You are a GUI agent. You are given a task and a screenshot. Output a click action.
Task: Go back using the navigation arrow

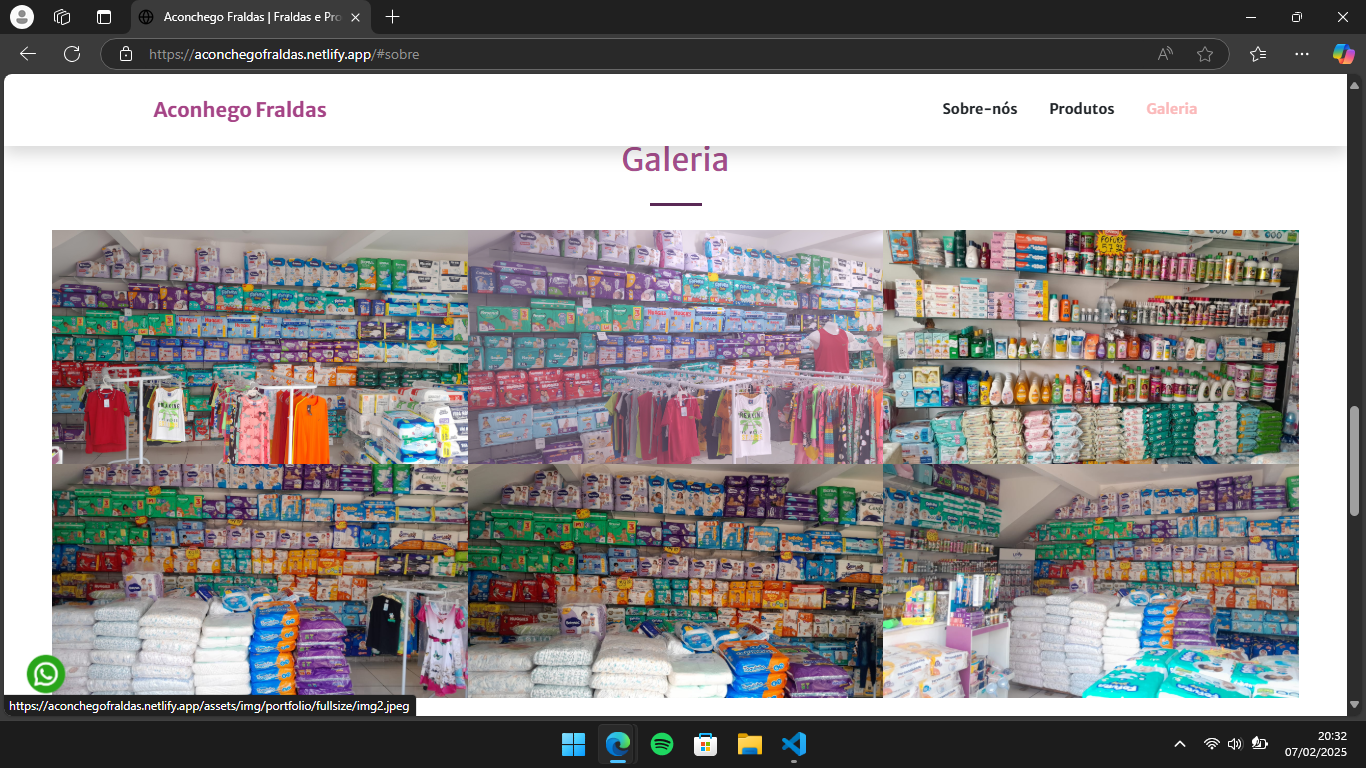(27, 54)
